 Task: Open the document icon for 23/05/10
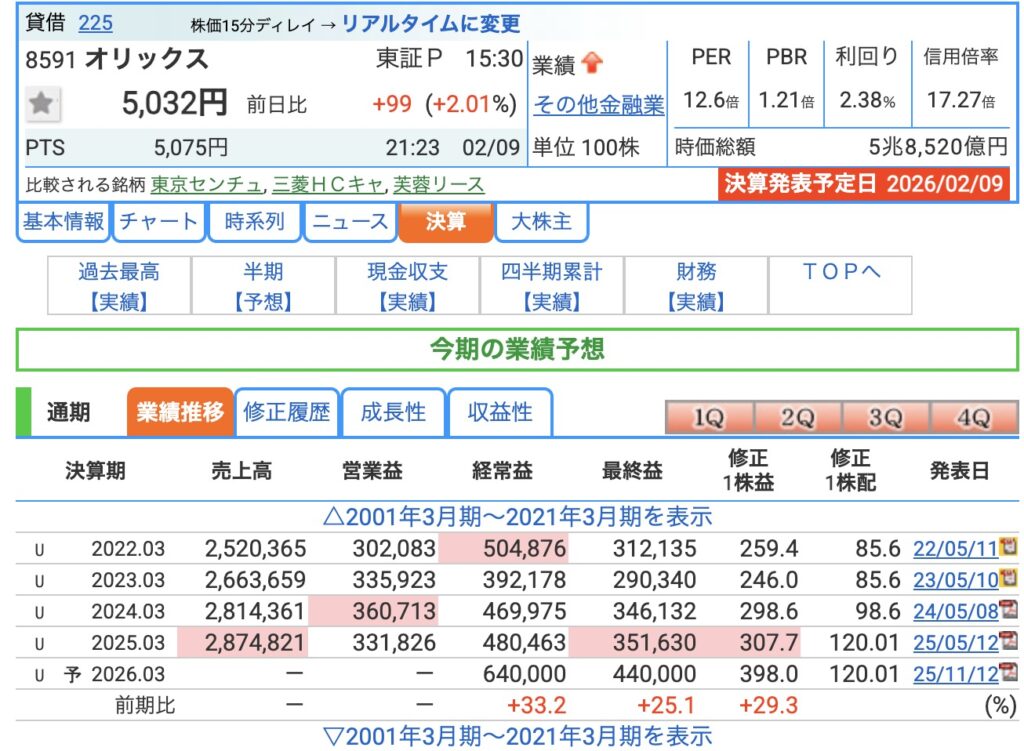(x=1007, y=577)
